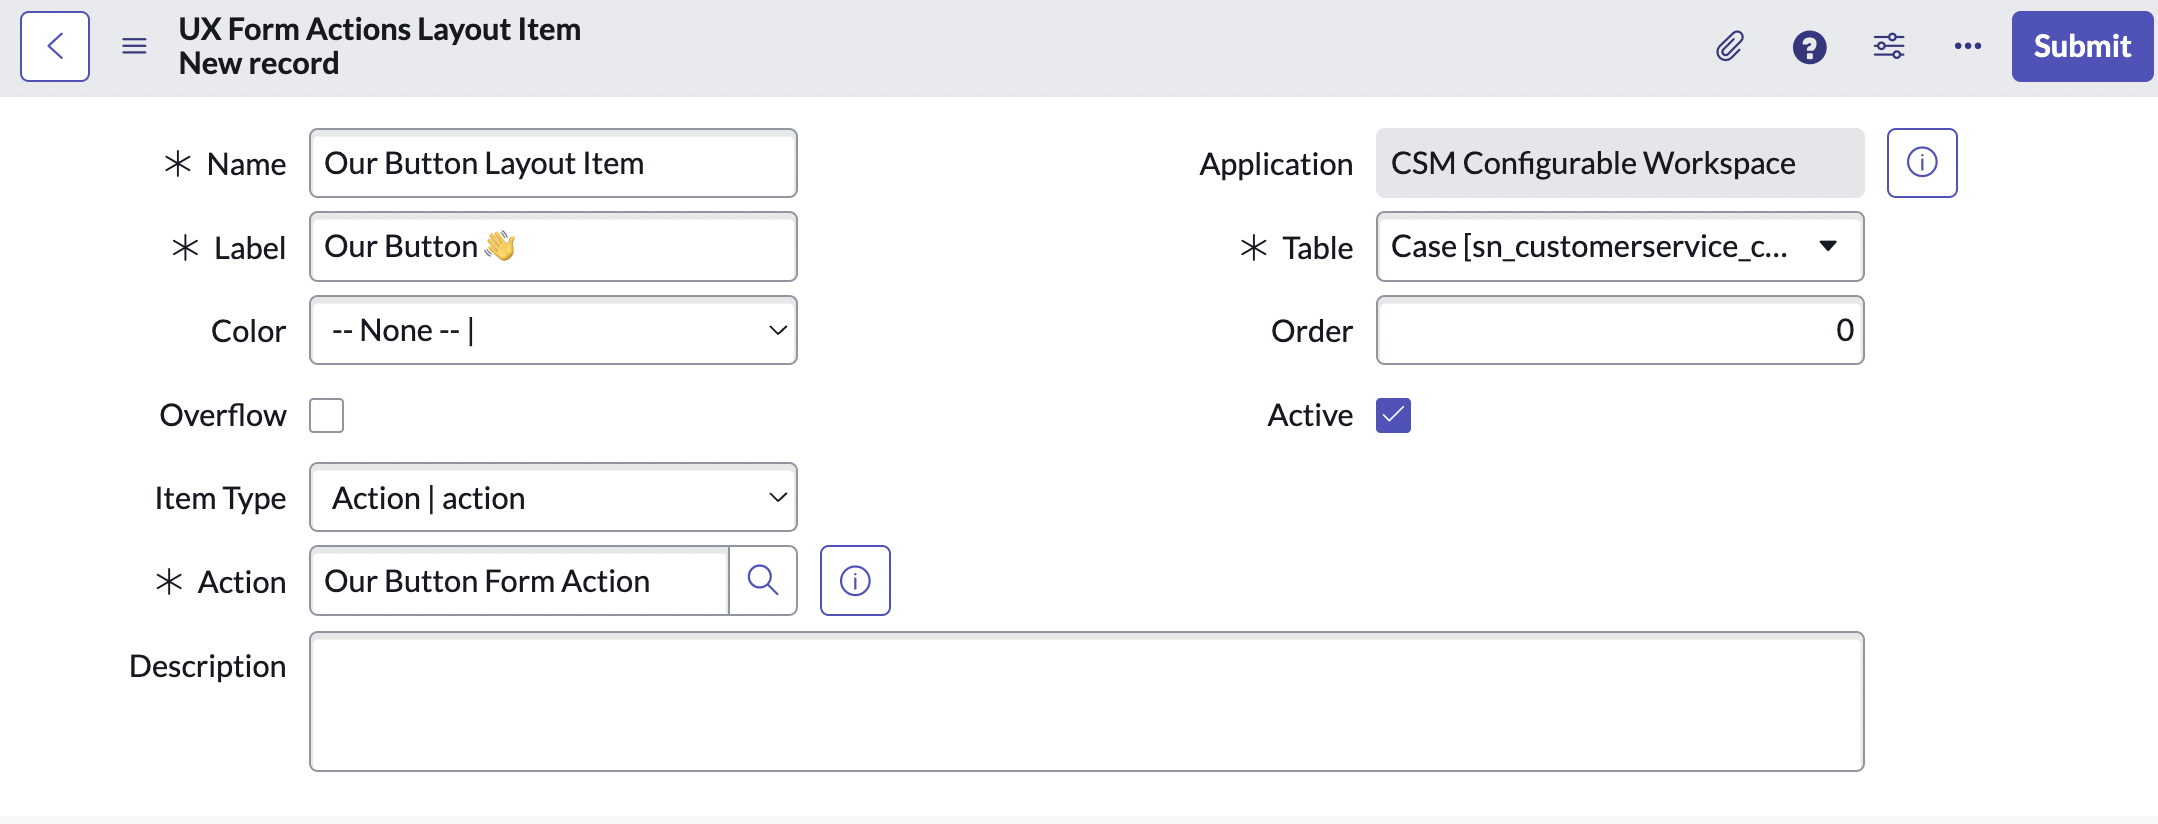Expand the Item Type dropdown

(x=553, y=498)
